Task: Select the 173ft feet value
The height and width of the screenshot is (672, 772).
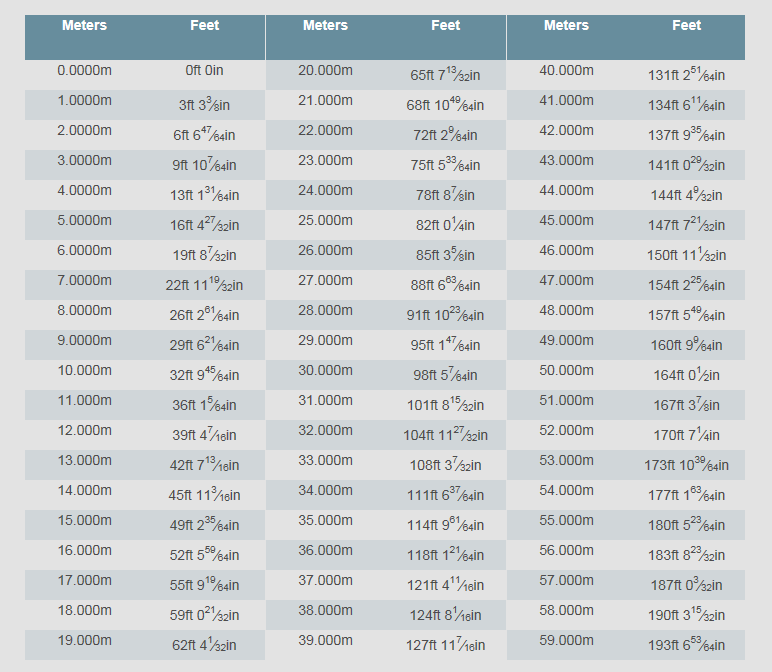Action: (686, 465)
